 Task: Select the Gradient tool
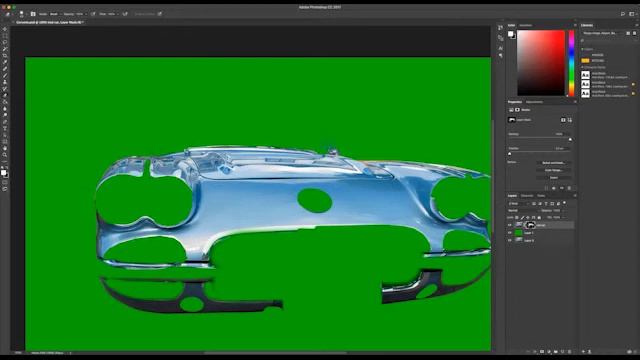click(x=5, y=102)
